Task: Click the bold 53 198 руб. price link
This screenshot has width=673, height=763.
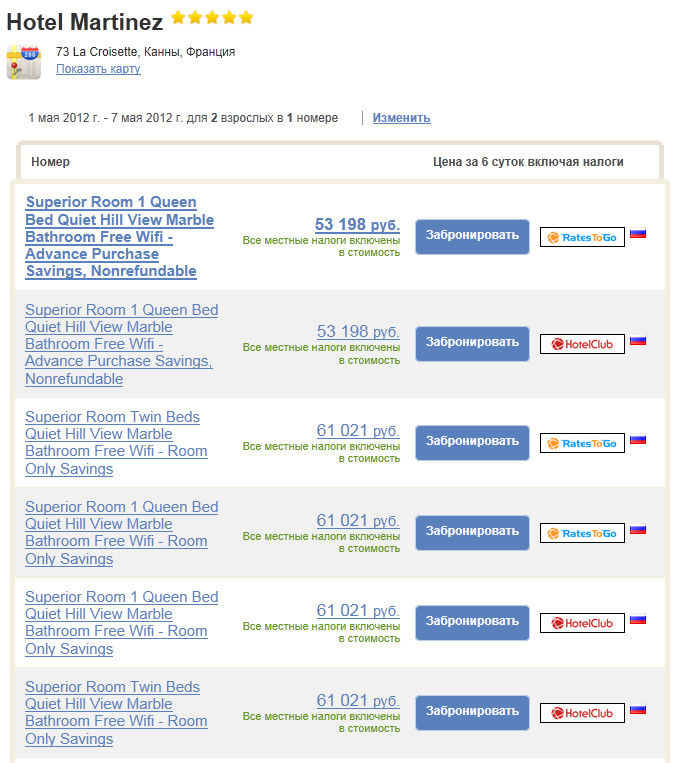Action: pyautogui.click(x=357, y=224)
